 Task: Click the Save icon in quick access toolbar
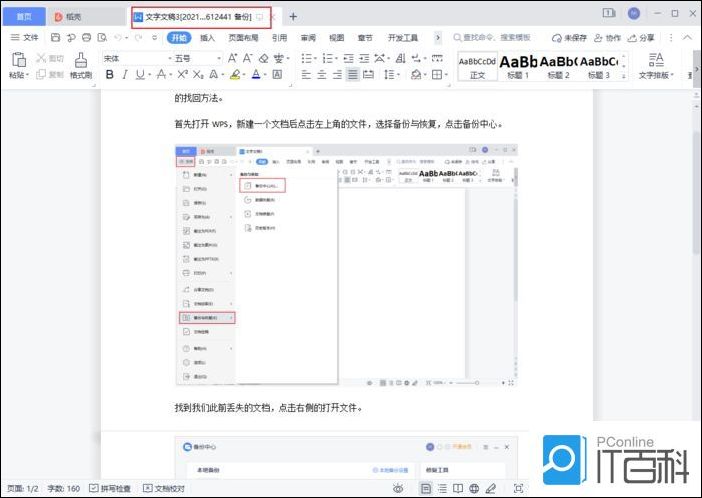(x=56, y=38)
